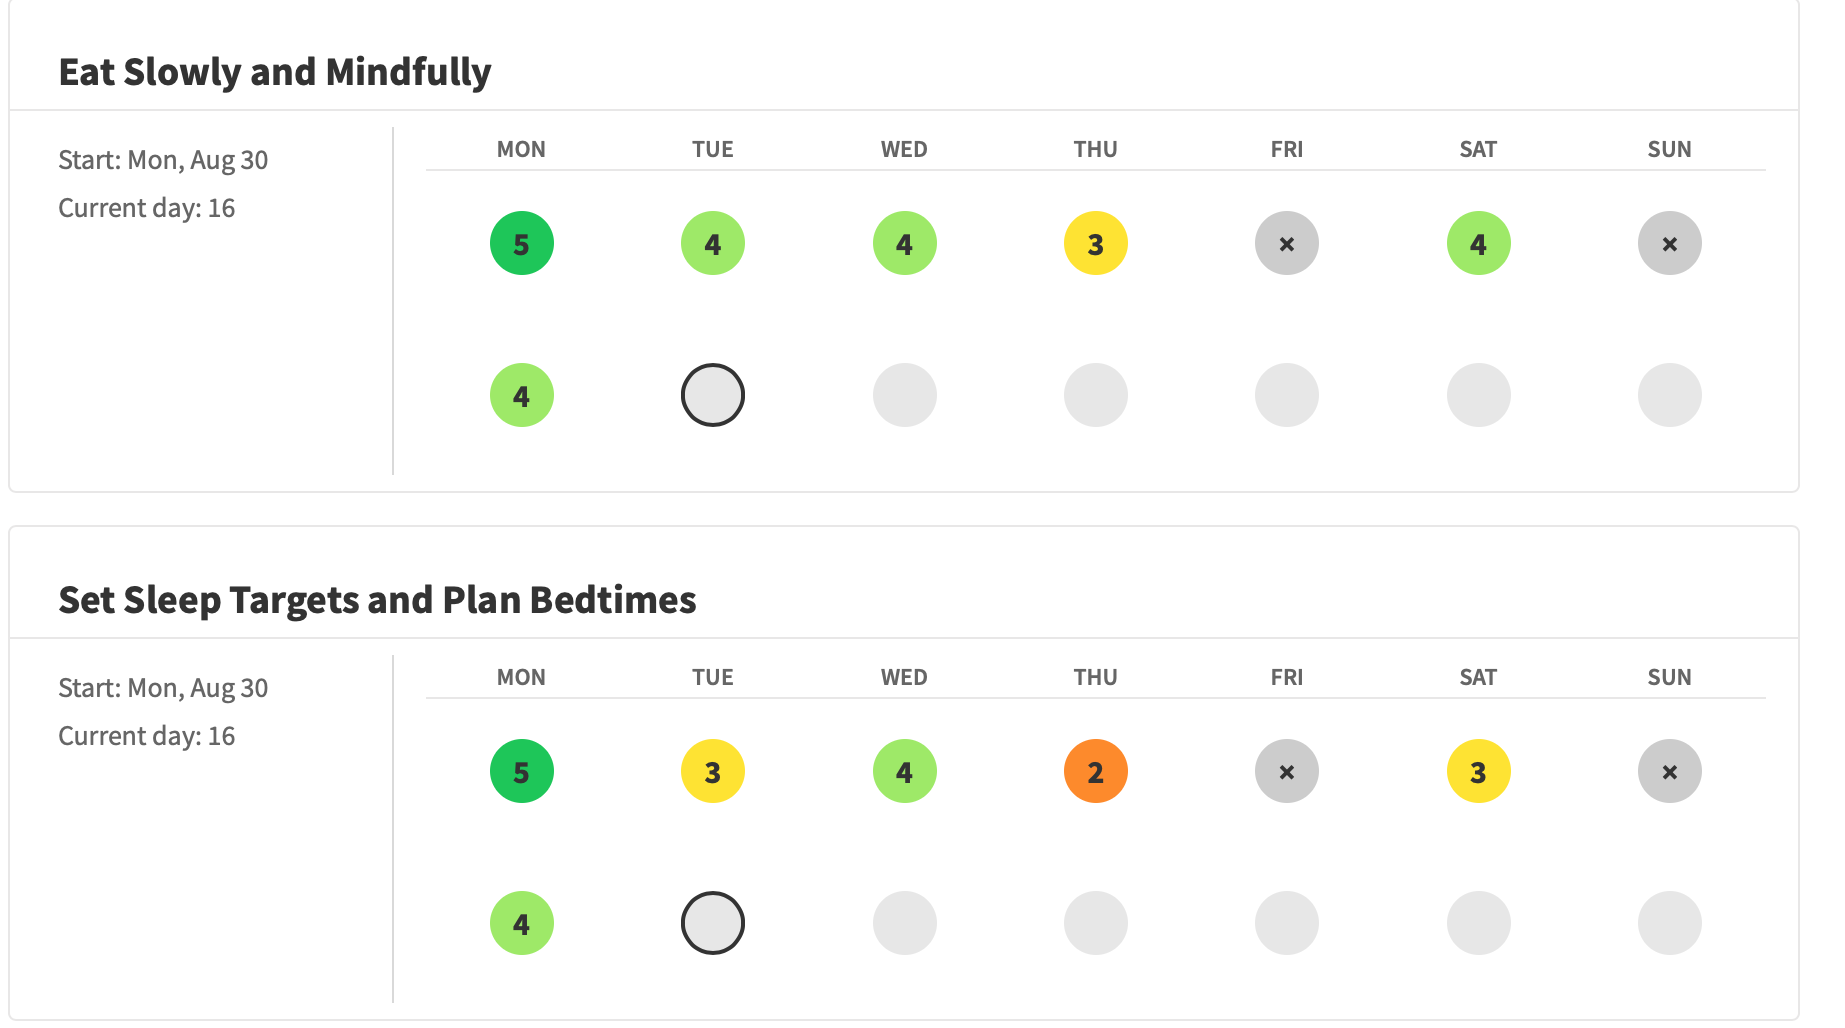1845x1028 pixels.
Task: Select current day circle in Eat Slowly
Action: click(712, 395)
